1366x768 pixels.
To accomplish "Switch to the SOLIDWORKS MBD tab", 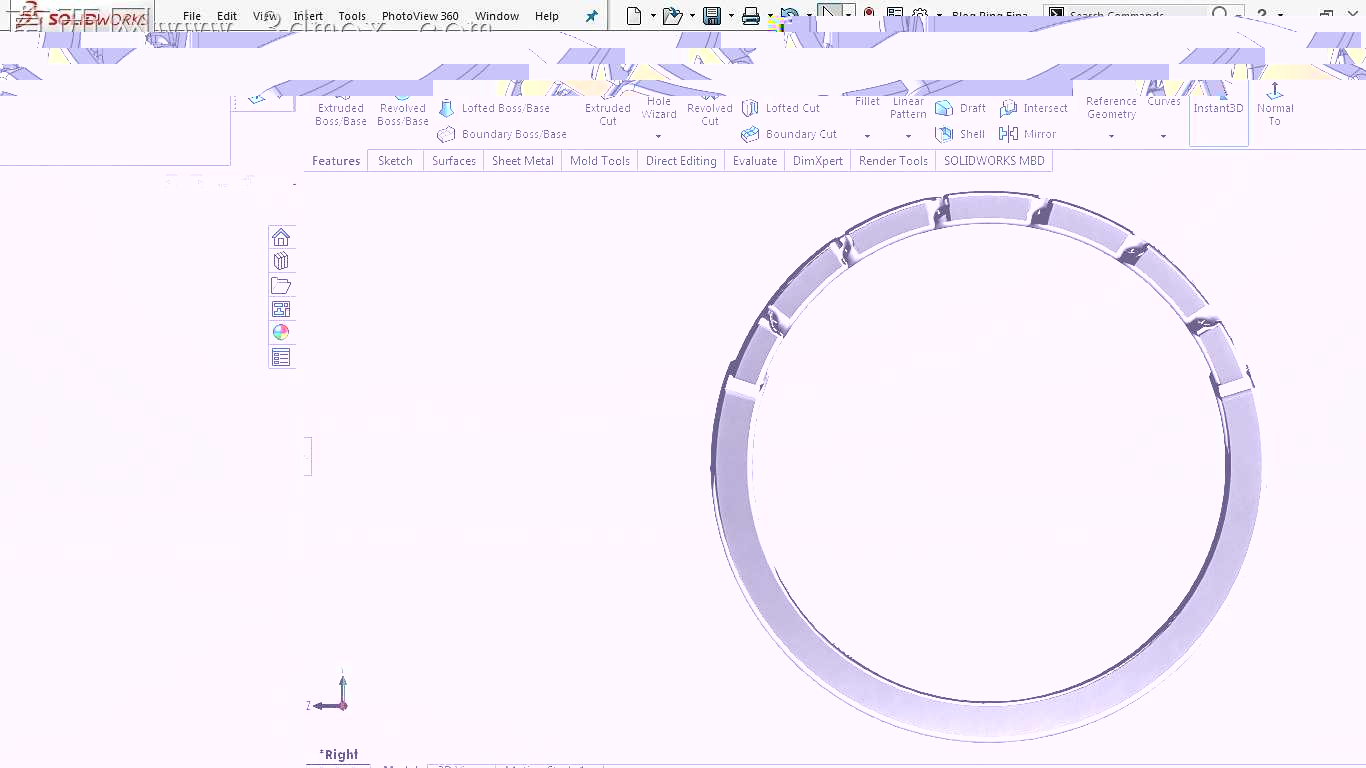I will (994, 161).
